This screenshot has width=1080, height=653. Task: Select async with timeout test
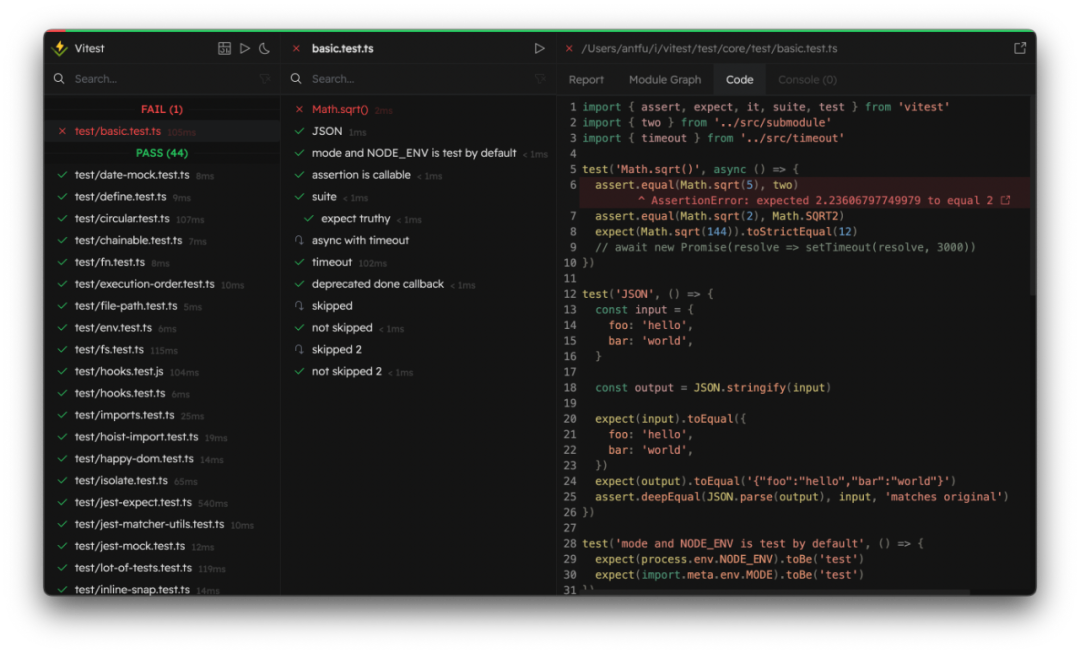click(419, 240)
